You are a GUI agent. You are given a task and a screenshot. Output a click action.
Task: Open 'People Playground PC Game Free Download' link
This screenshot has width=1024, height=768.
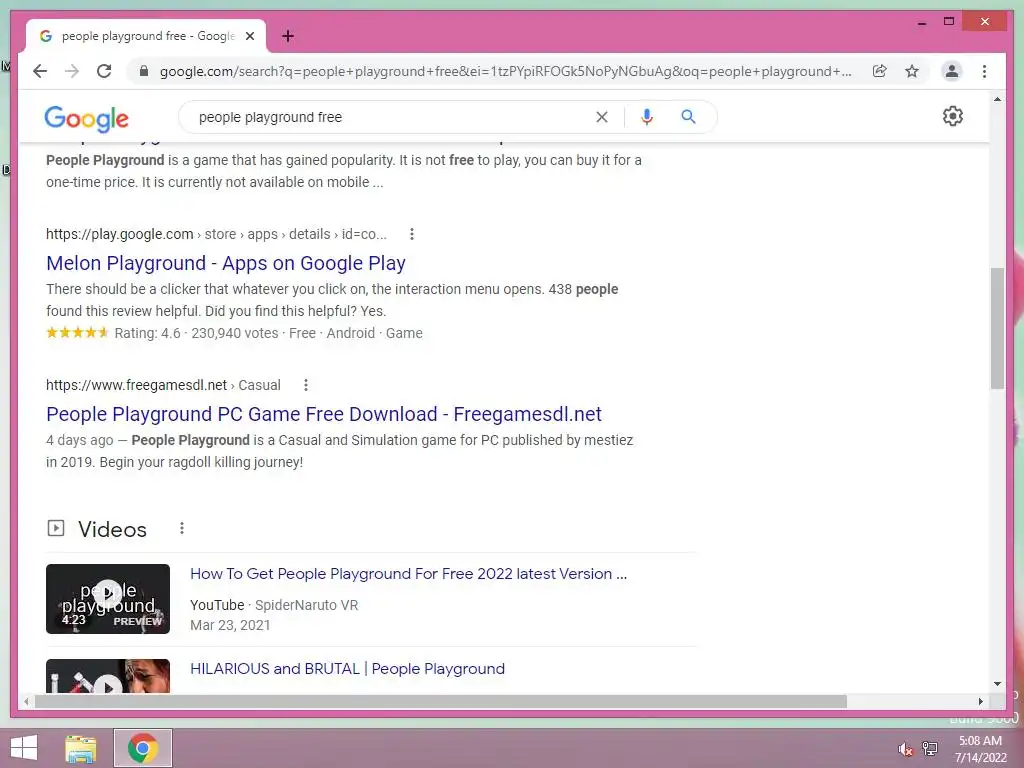click(324, 414)
